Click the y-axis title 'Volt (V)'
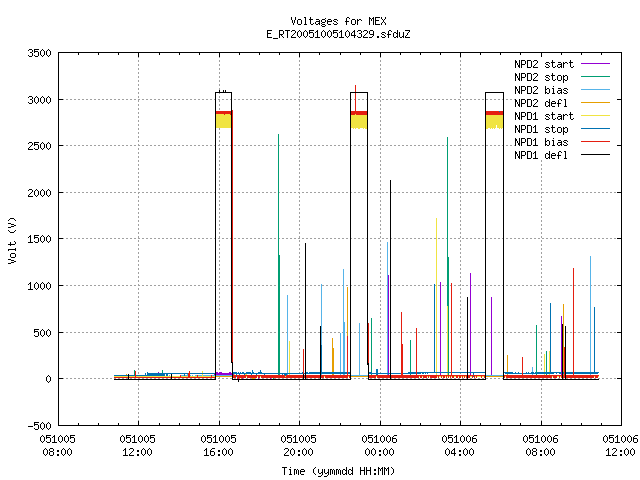Screen dimensions: 640x480 [x=12, y=241]
